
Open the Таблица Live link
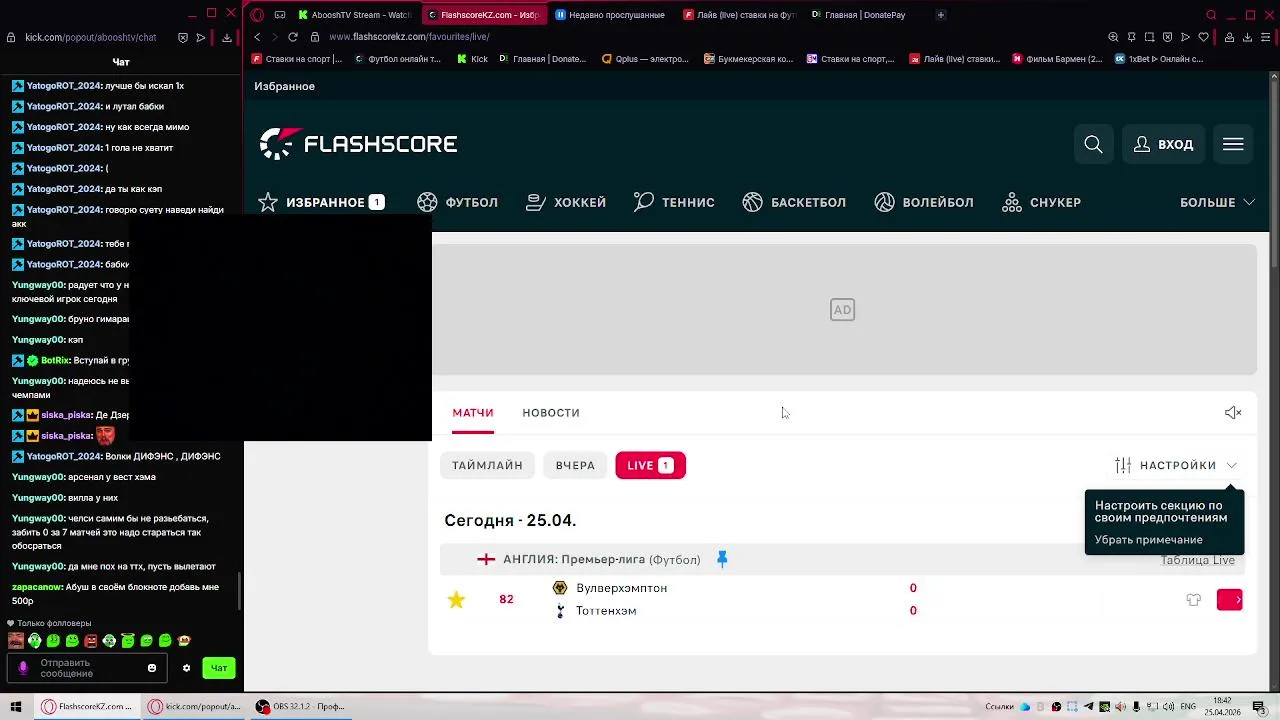coord(1197,560)
